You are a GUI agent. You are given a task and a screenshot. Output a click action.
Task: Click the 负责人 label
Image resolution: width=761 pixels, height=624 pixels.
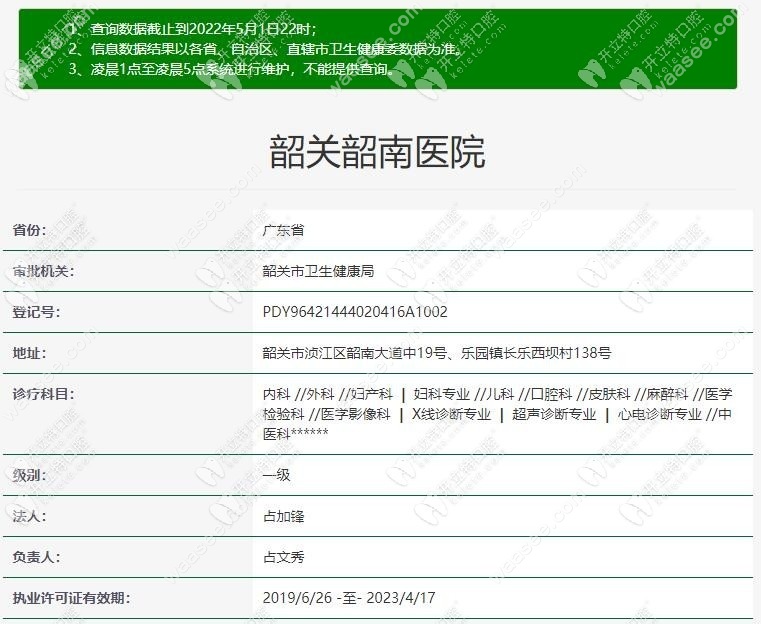(x=36, y=557)
